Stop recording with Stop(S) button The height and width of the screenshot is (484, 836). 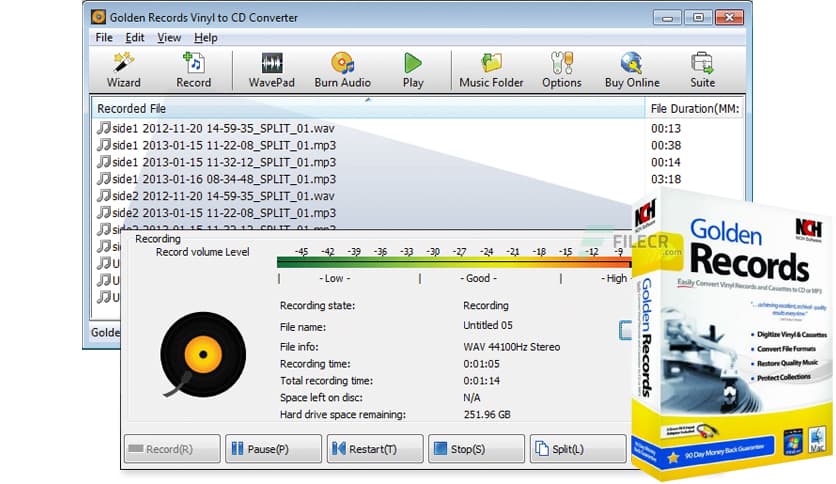pyautogui.click(x=476, y=449)
